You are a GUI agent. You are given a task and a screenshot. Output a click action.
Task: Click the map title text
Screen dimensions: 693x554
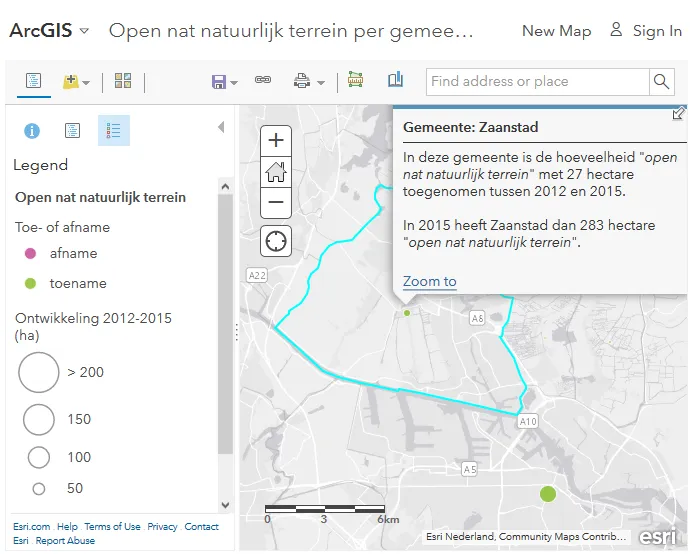coord(291,31)
